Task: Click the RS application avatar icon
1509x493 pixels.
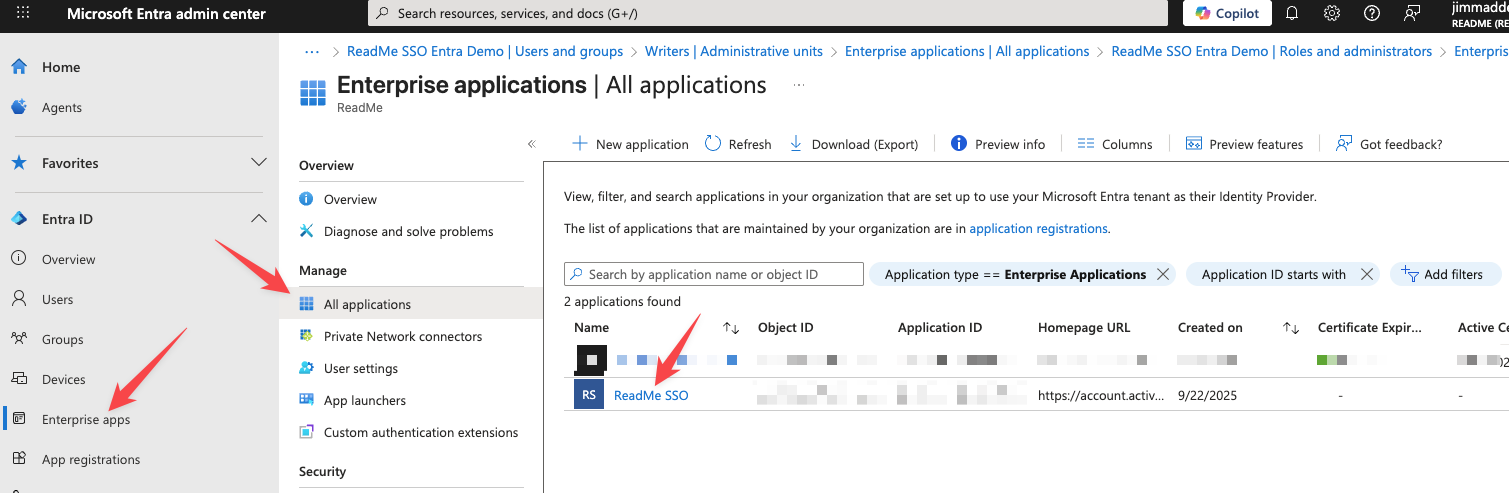Action: point(589,394)
